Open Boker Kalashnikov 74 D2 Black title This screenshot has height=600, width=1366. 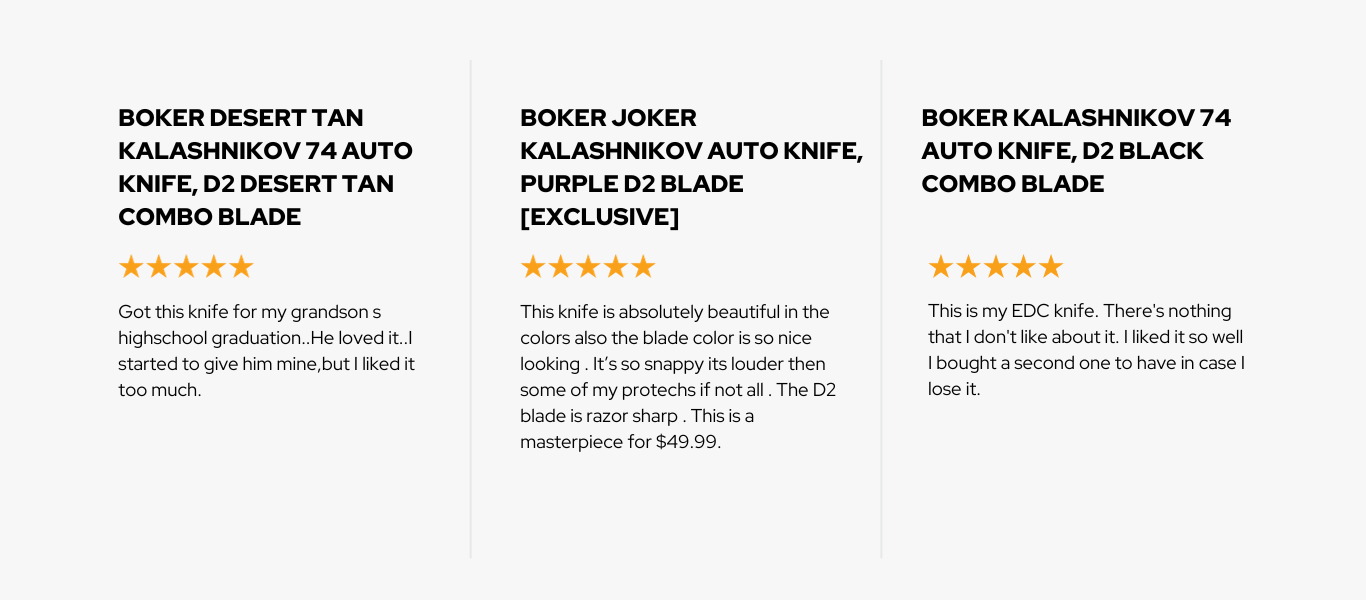tap(1076, 151)
